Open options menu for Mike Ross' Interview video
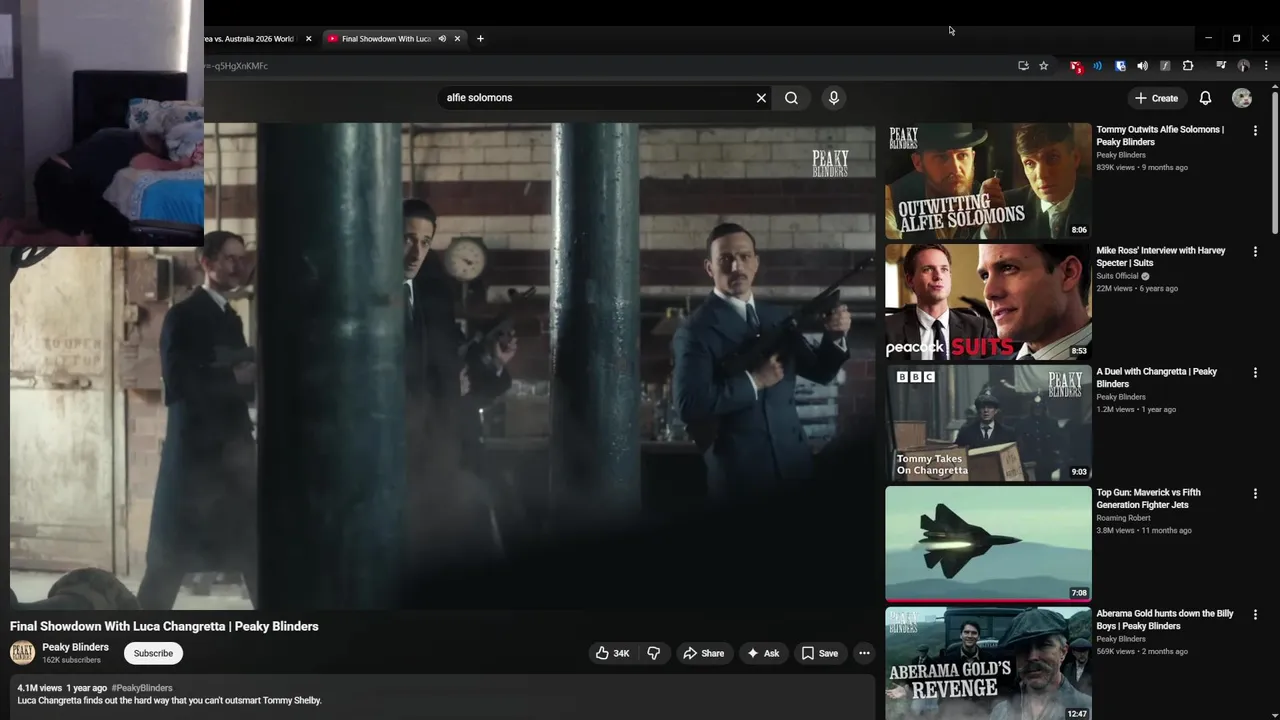This screenshot has width=1280, height=720. (x=1255, y=252)
